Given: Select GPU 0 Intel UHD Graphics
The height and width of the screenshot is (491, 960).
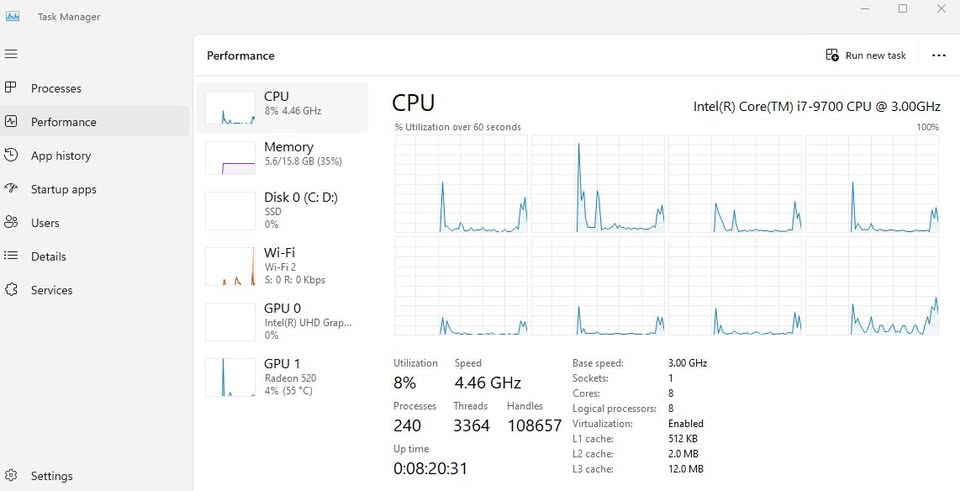Looking at the screenshot, I should [282, 321].
